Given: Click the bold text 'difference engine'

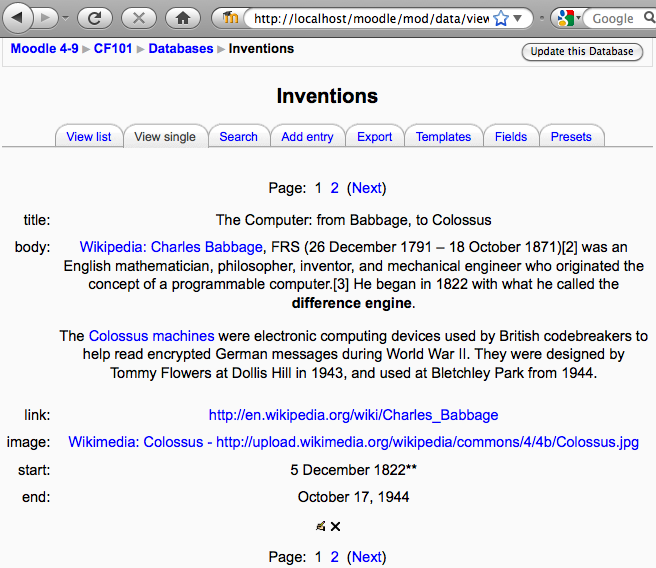Looking at the screenshot, I should 352,303.
